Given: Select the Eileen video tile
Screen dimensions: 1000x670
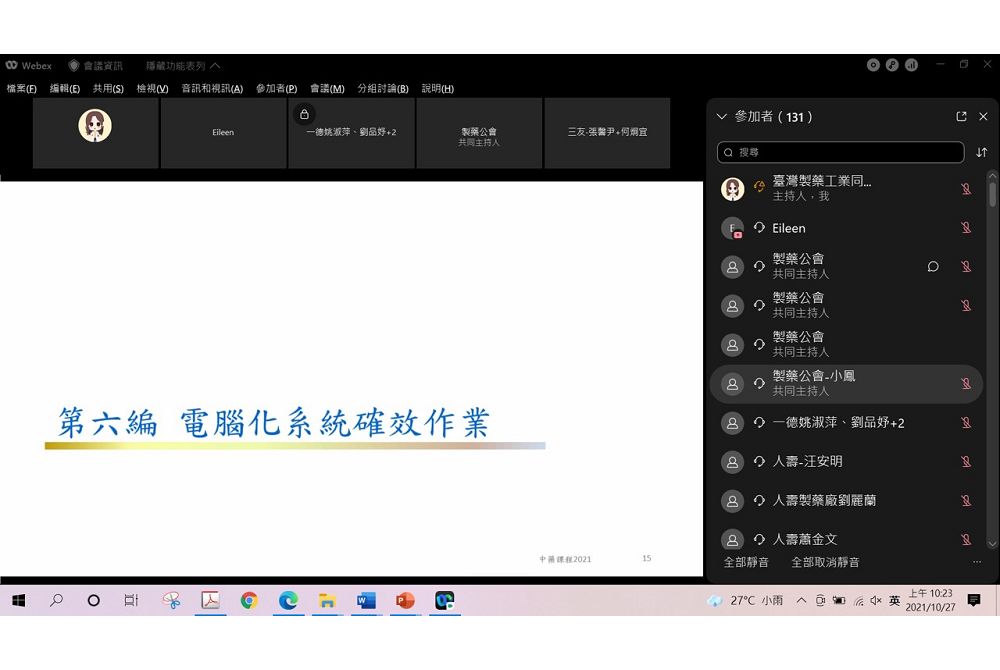Looking at the screenshot, I should [223, 133].
